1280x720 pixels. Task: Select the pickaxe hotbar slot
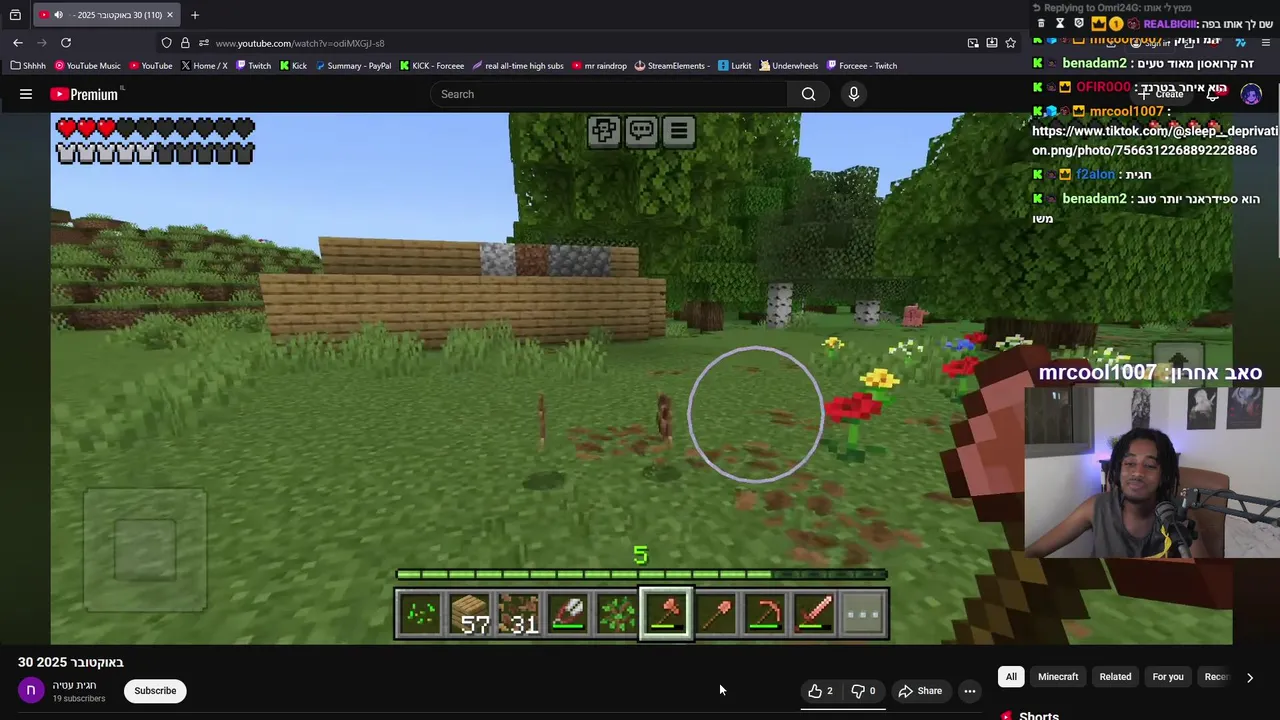click(764, 613)
